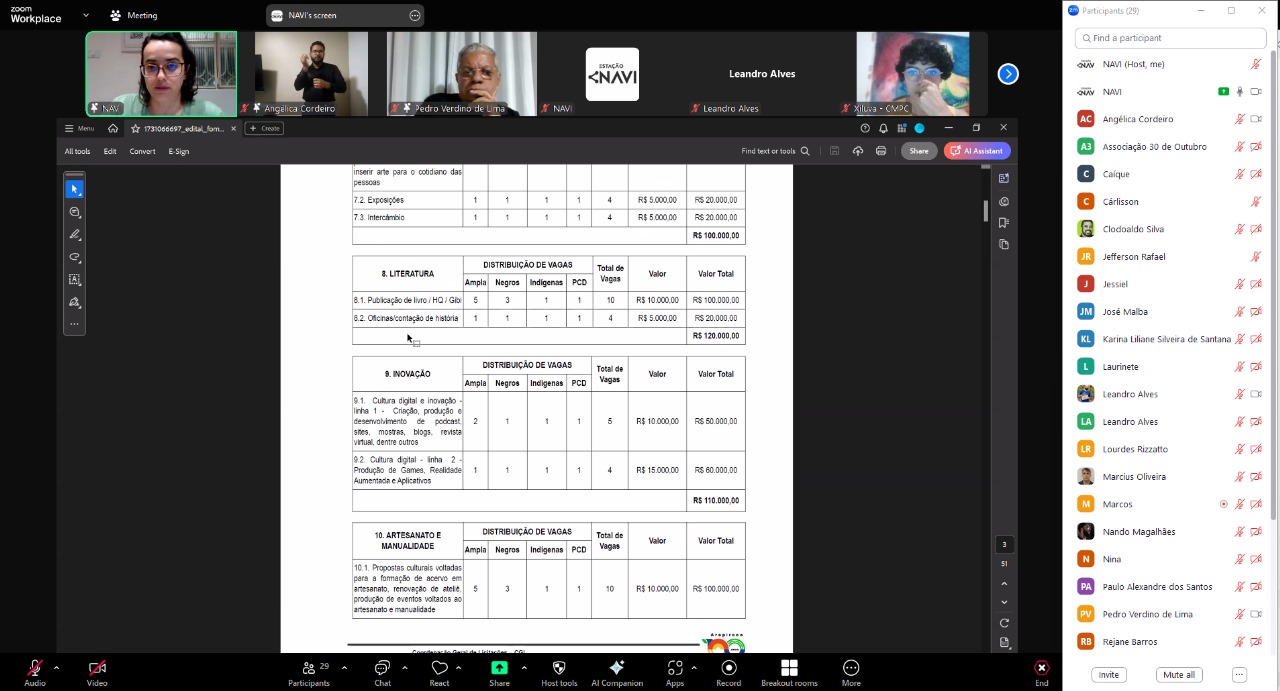1280x691 pixels.
Task: Click the Find a participant search field
Action: tap(1170, 38)
